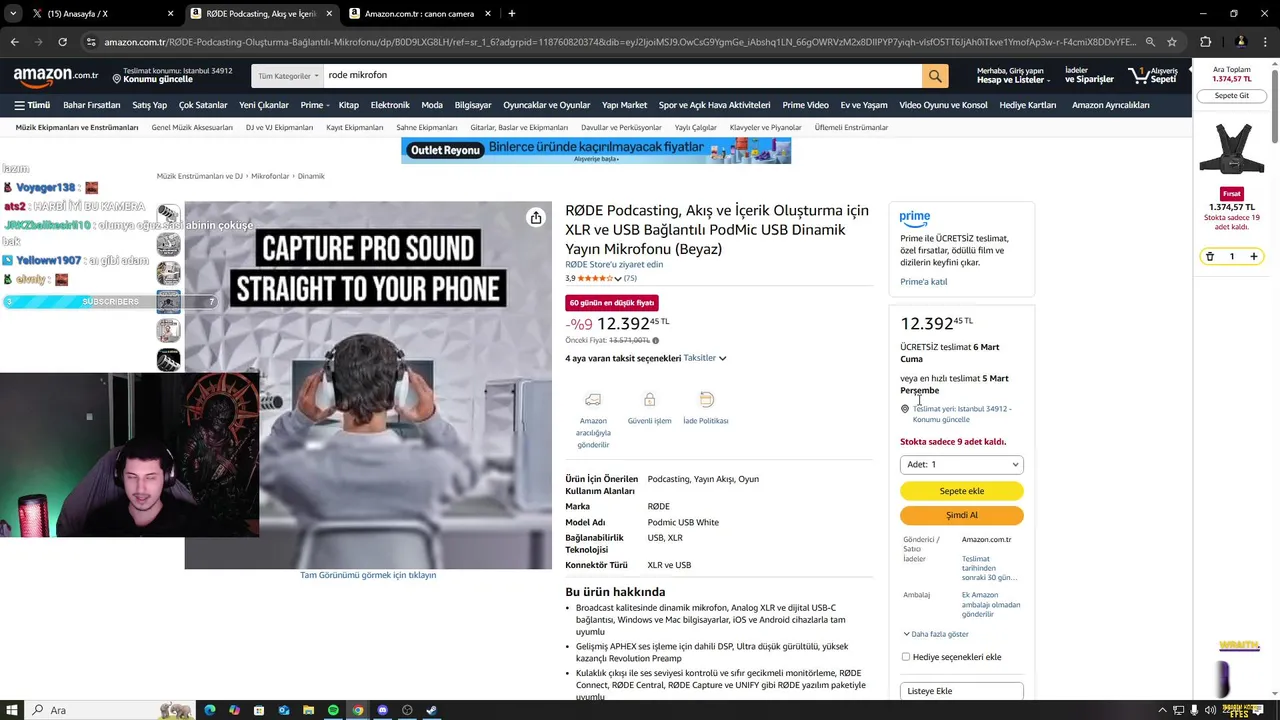
Task: Click the info icon beside Önceki Fiyat
Action: (656, 341)
